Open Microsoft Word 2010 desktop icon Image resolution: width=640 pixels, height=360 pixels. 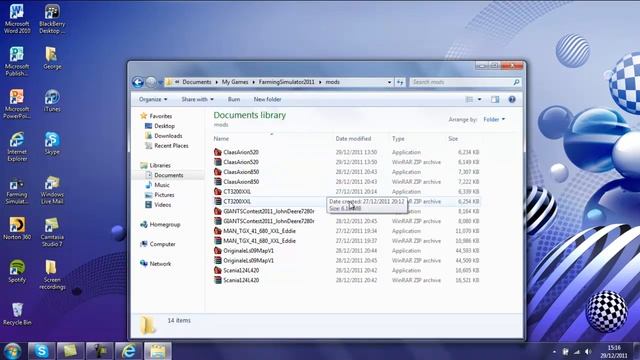(x=17, y=19)
